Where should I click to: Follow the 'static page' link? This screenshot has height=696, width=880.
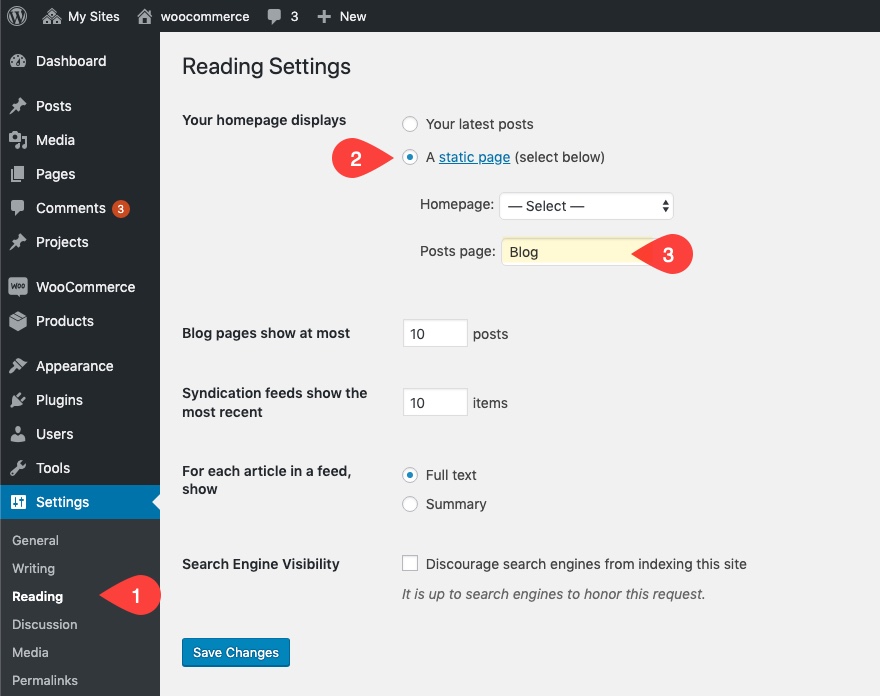pyautogui.click(x=474, y=157)
